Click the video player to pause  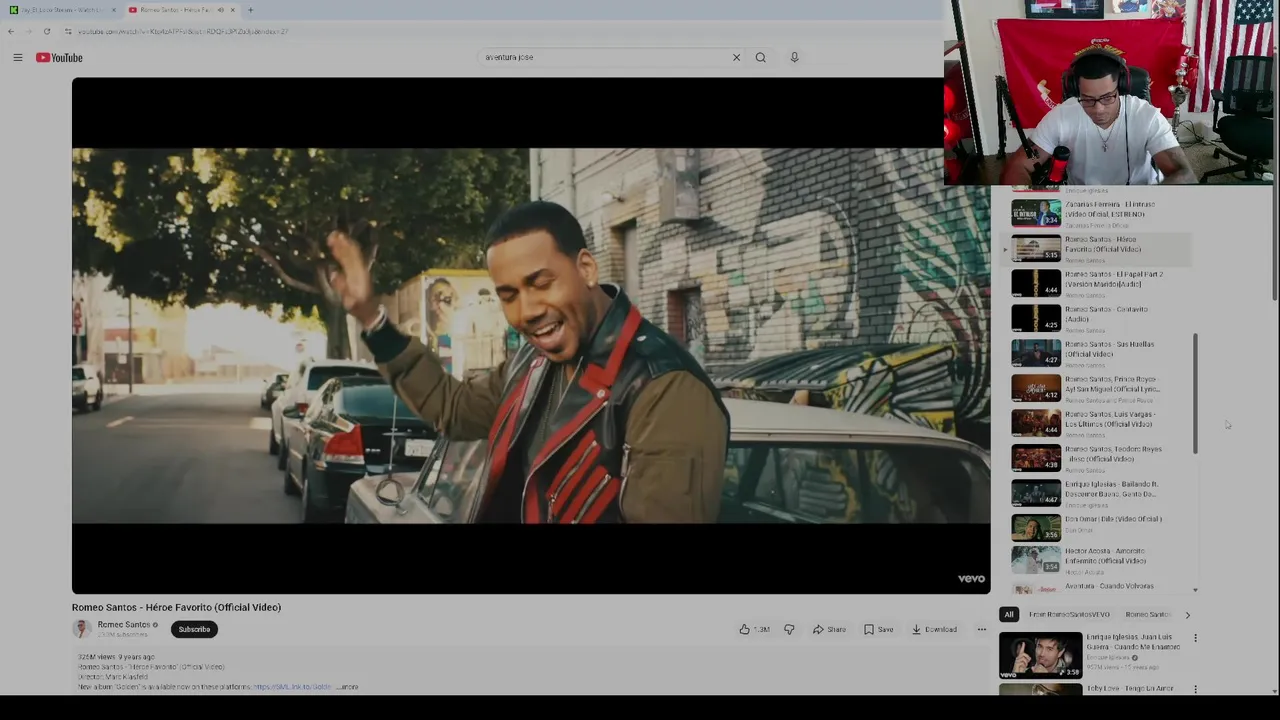point(530,336)
